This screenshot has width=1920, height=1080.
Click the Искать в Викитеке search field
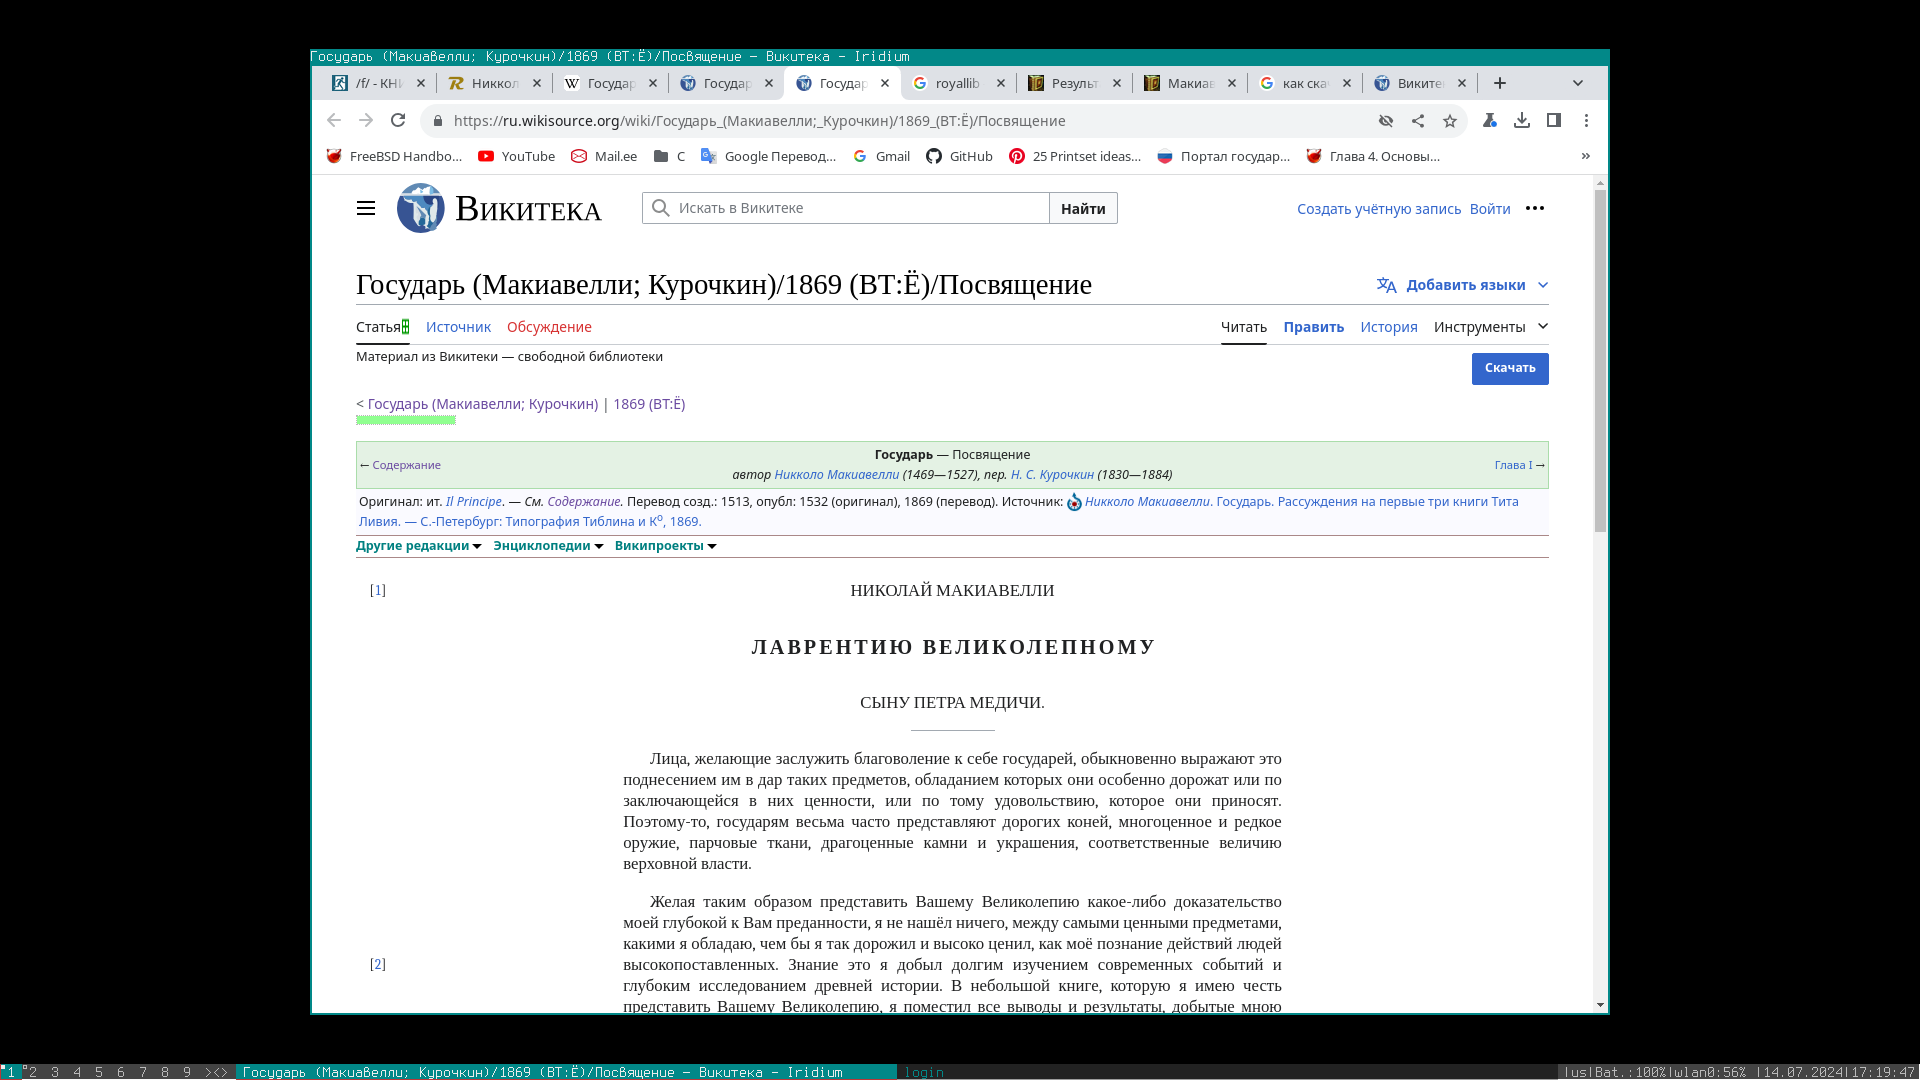click(860, 208)
